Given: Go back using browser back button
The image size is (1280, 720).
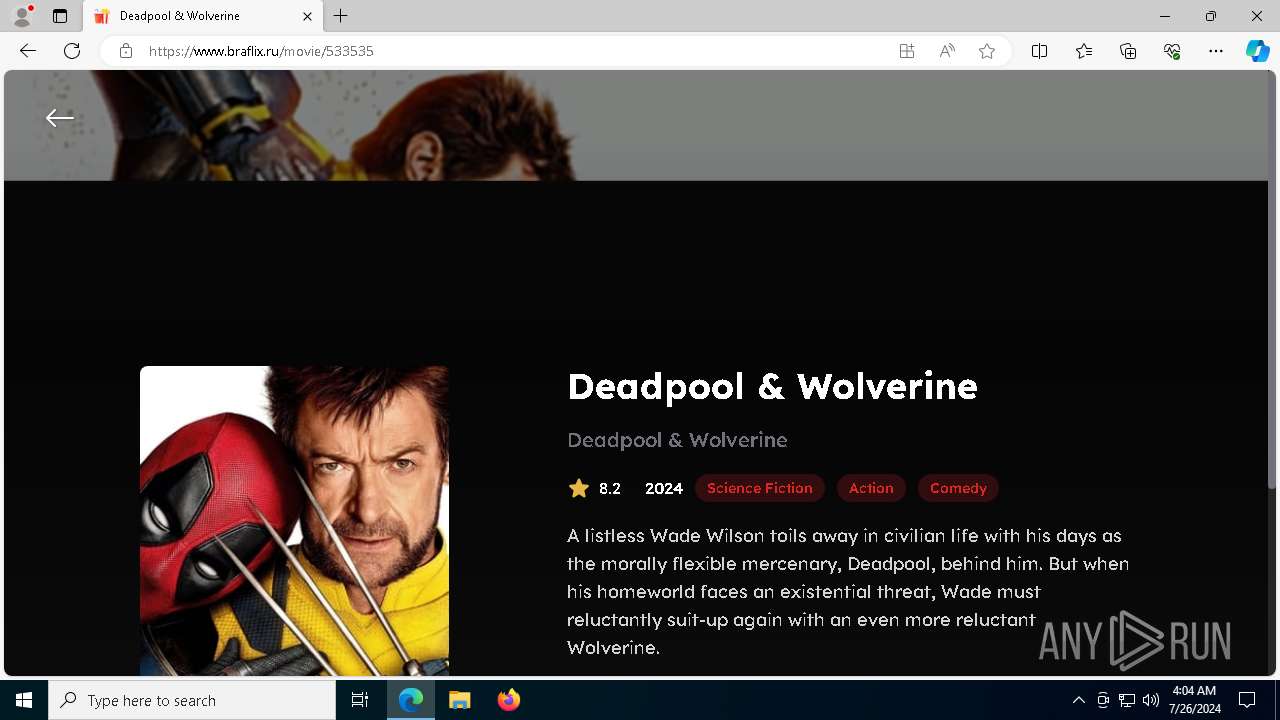Looking at the screenshot, I should pyautogui.click(x=28, y=51).
